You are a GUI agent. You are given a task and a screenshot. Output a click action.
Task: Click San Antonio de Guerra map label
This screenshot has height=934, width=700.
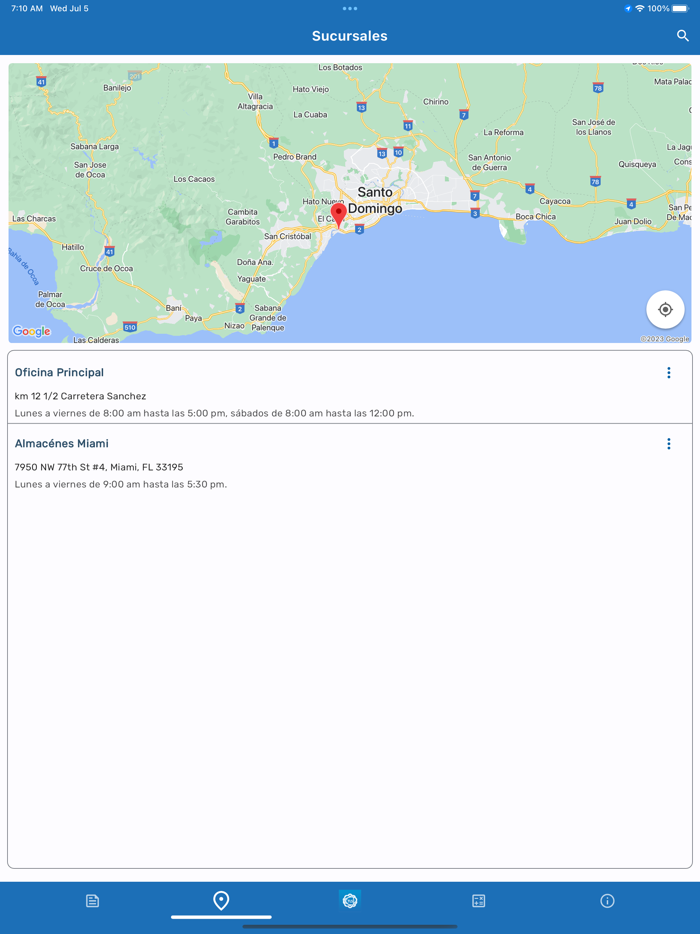[490, 163]
